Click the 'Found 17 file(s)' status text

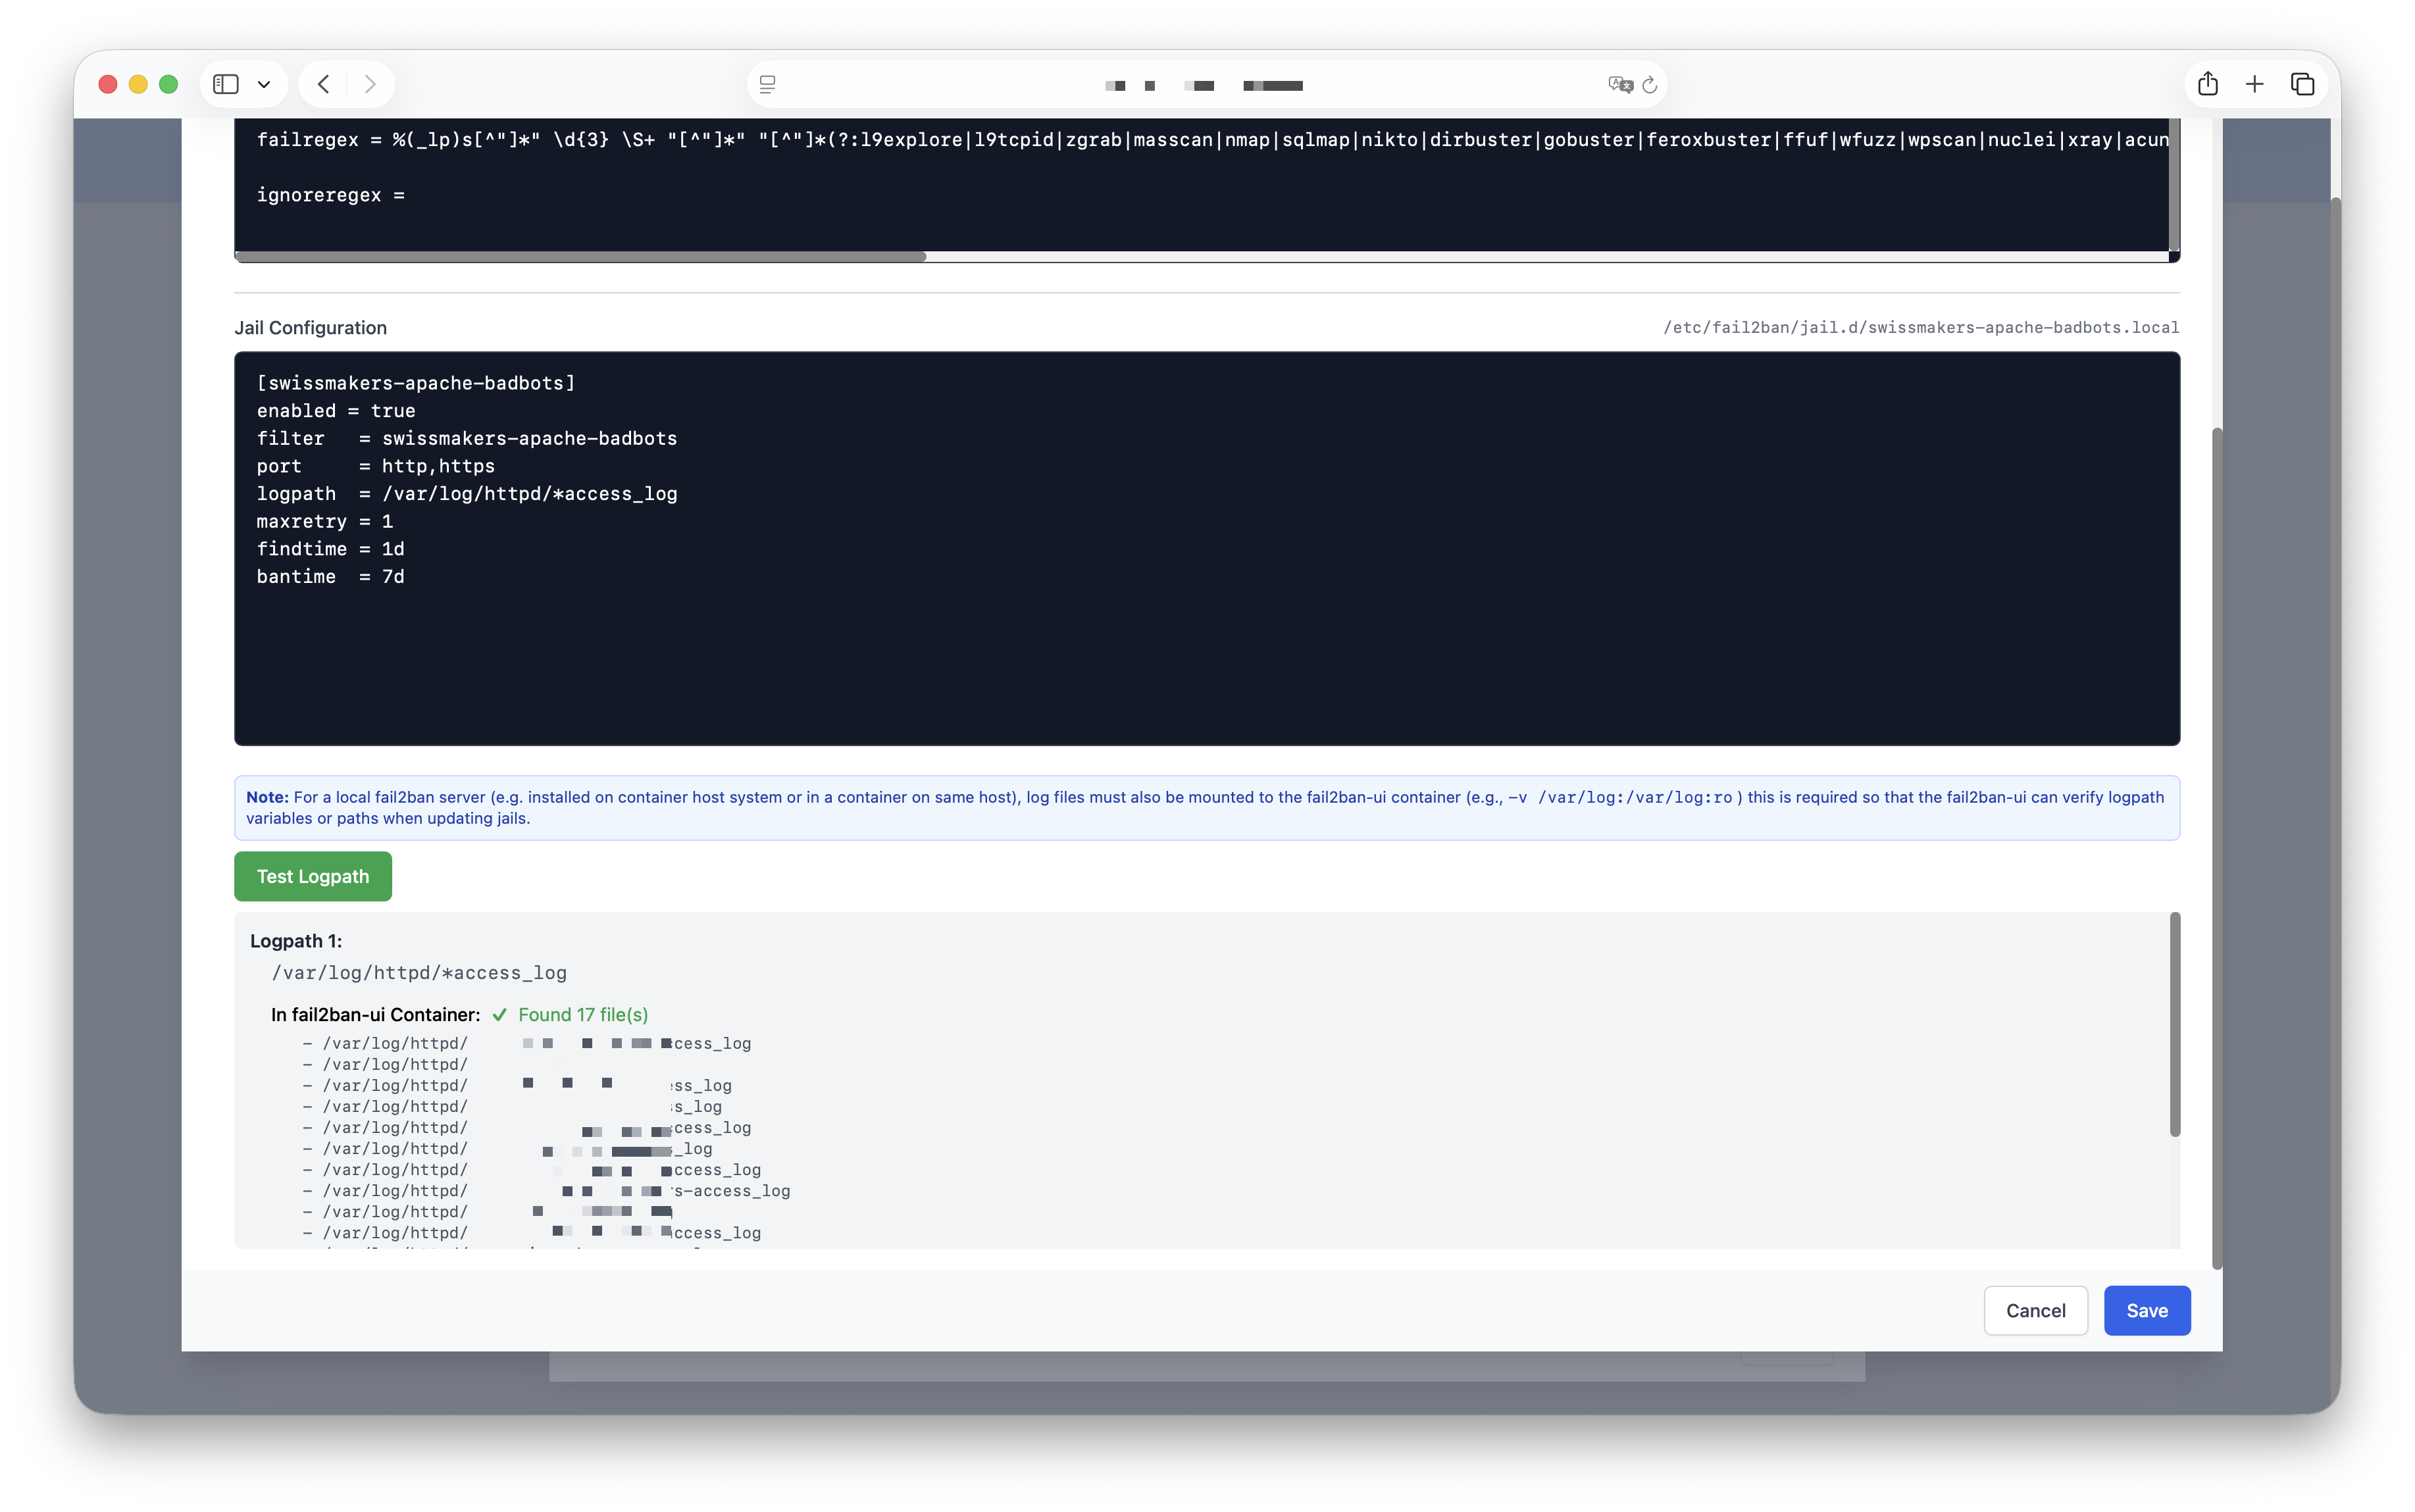583,1014
